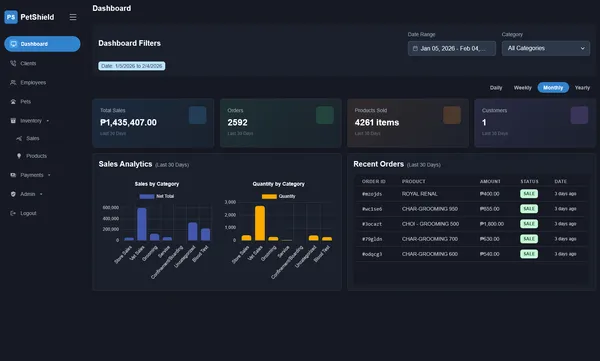The image size is (600, 361).
Task: Click the Inventory box icon
Action: [13, 121]
